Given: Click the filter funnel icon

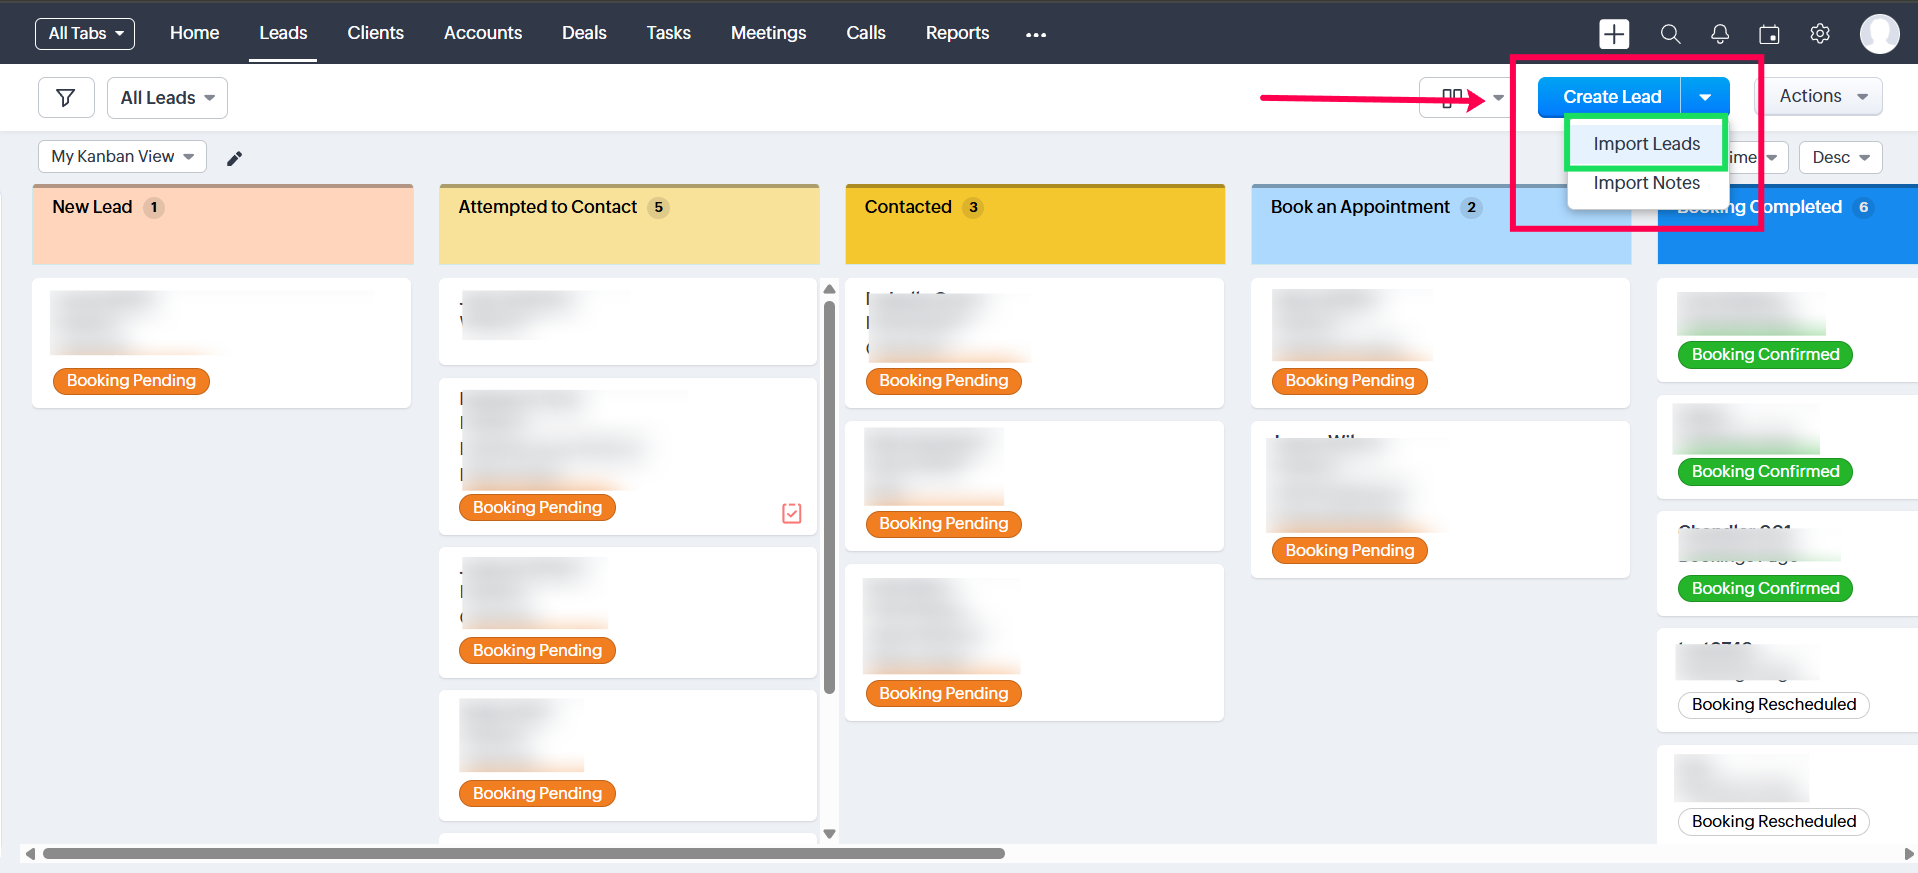Looking at the screenshot, I should tap(66, 98).
